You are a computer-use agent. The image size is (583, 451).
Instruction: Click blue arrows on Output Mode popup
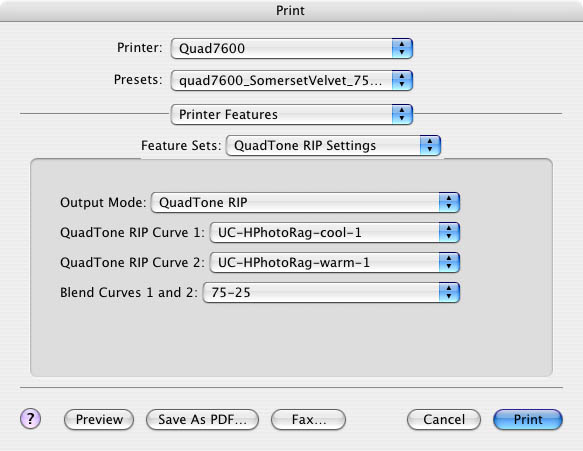tap(449, 203)
